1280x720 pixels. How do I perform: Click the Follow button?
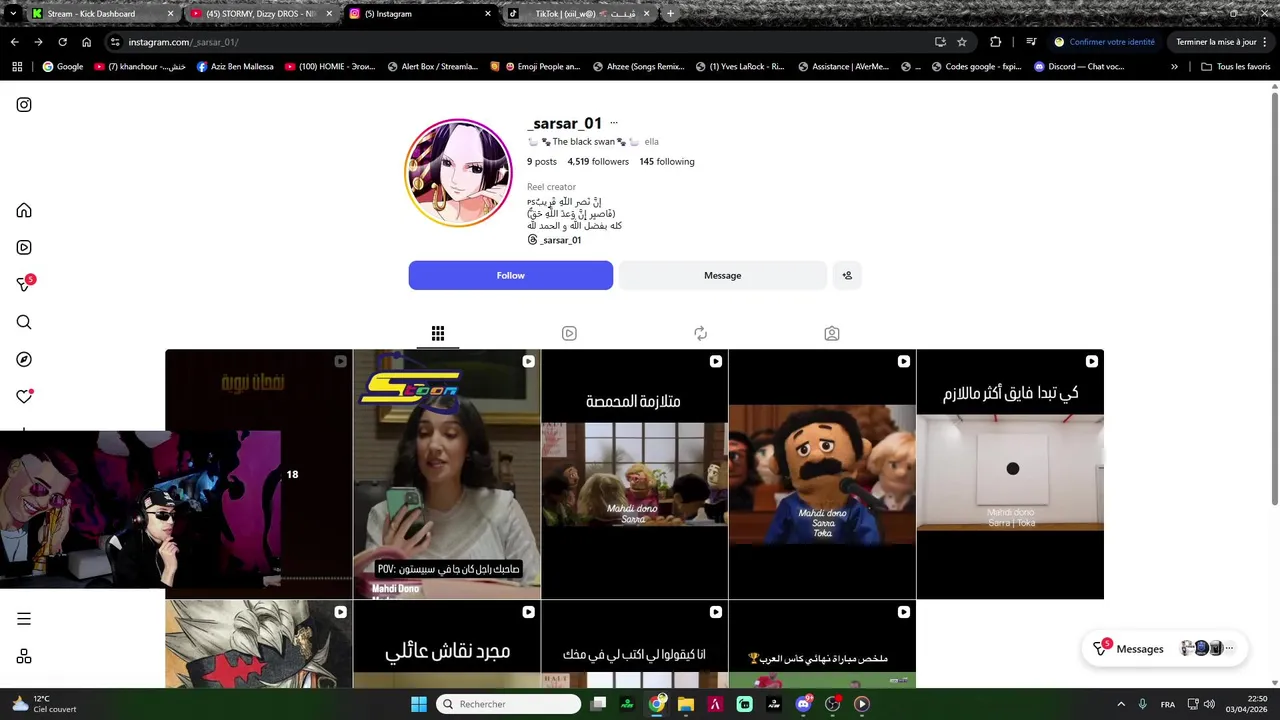510,276
